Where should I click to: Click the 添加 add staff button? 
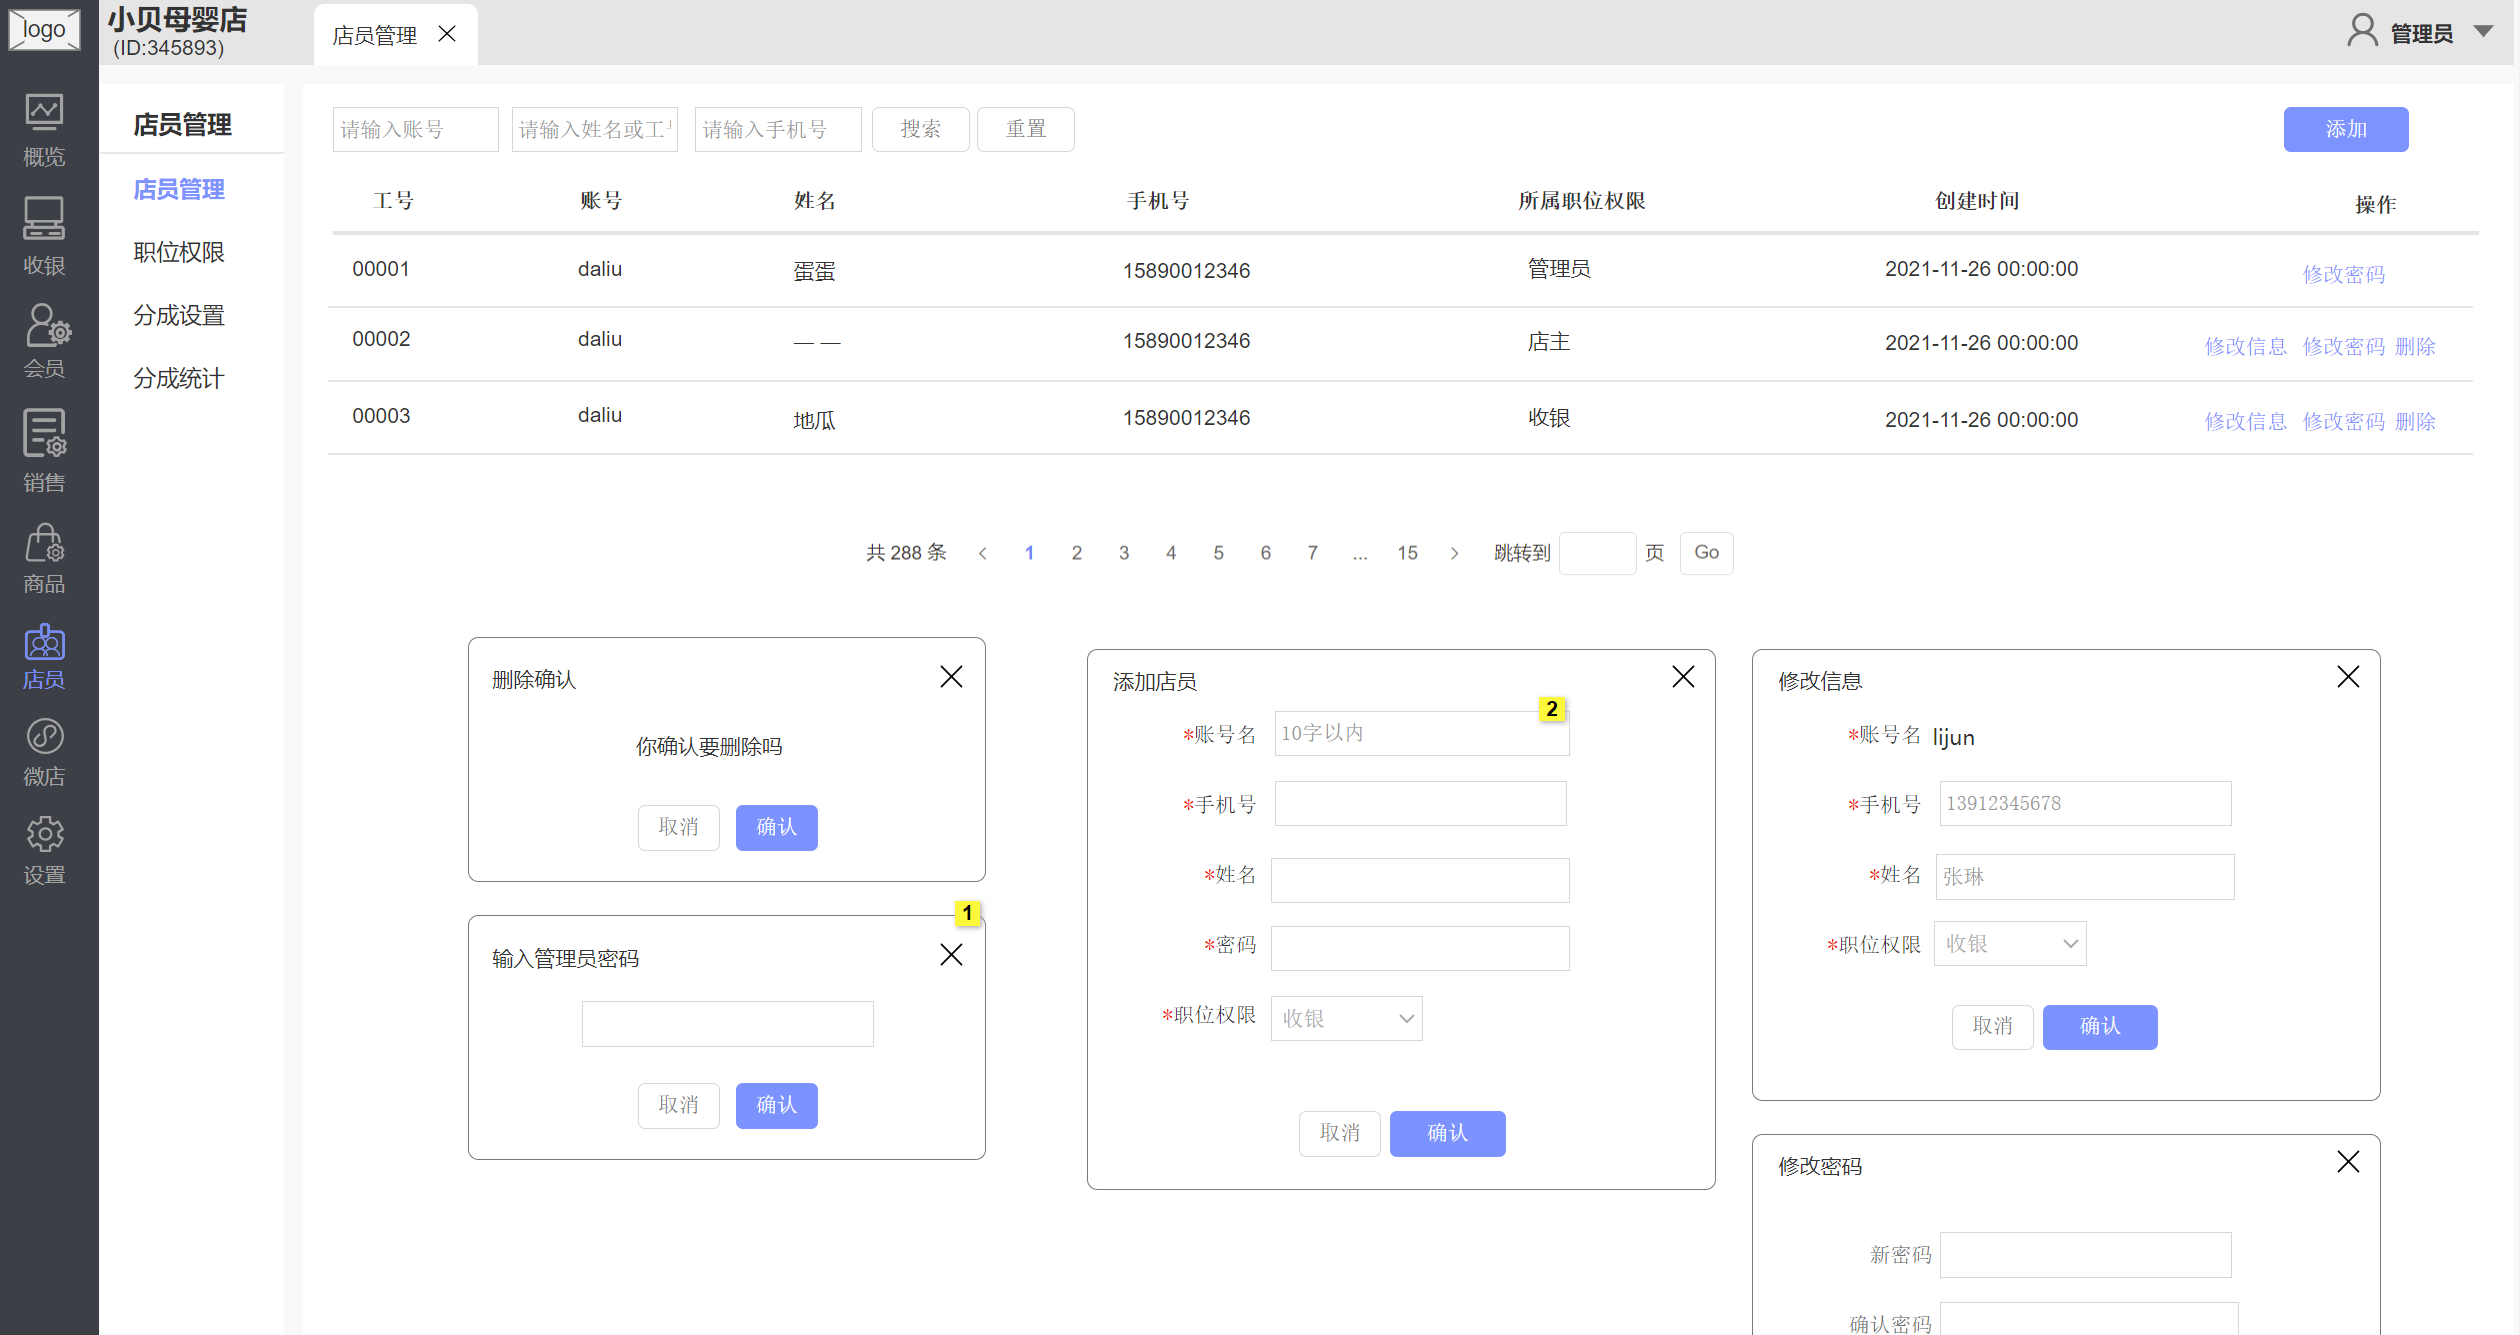(2345, 129)
